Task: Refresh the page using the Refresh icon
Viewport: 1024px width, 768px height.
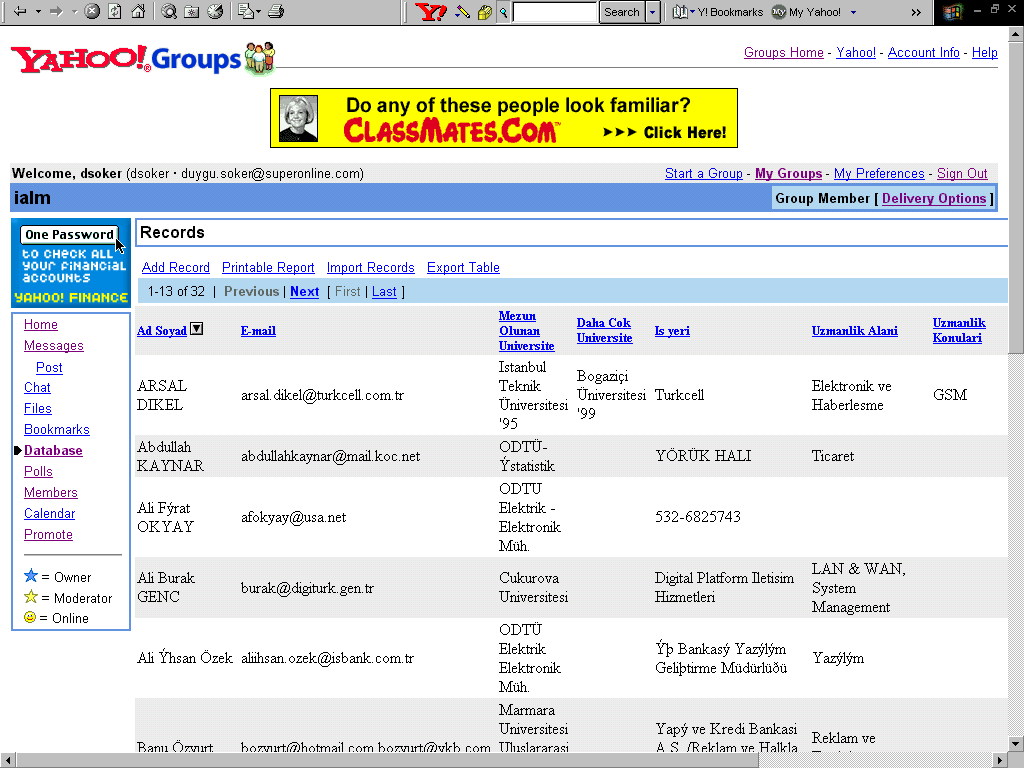Action: (115, 11)
